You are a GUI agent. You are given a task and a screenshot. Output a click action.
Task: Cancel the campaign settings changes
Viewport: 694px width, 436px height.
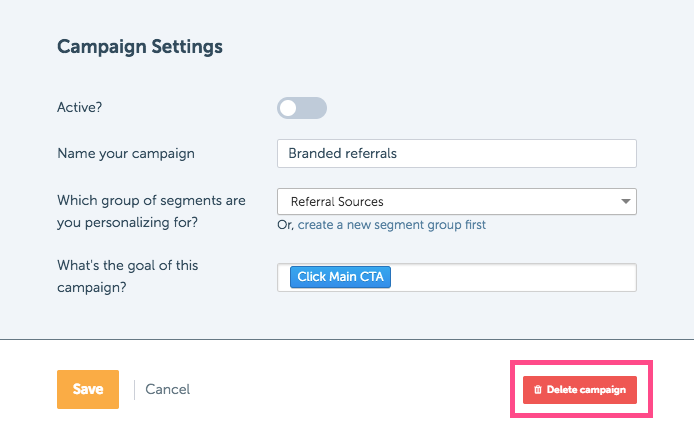coord(168,390)
